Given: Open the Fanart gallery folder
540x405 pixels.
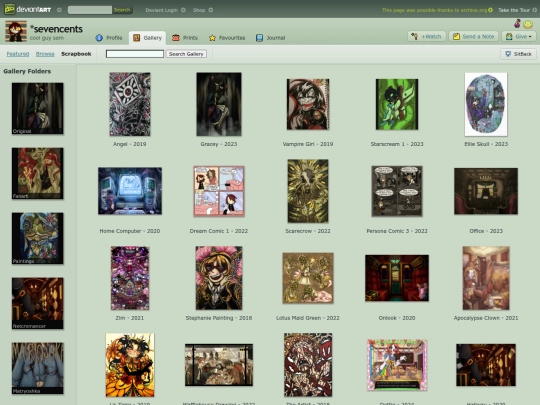Looking at the screenshot, I should pos(38,173).
